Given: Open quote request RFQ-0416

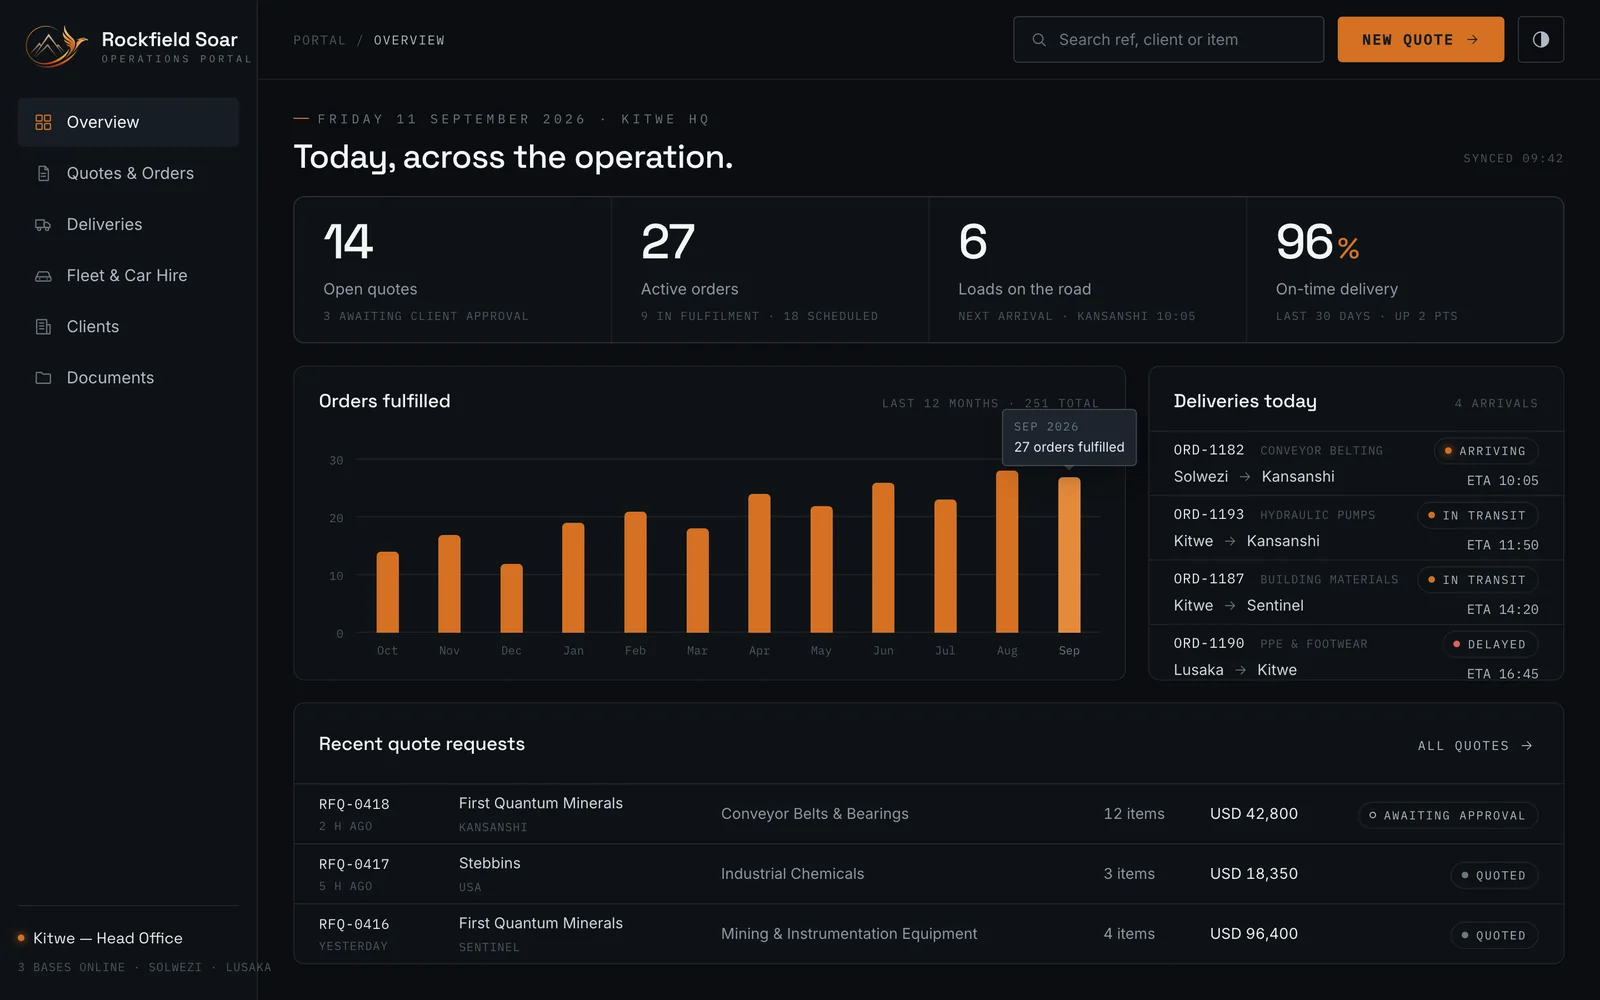Looking at the screenshot, I should [x=929, y=934].
